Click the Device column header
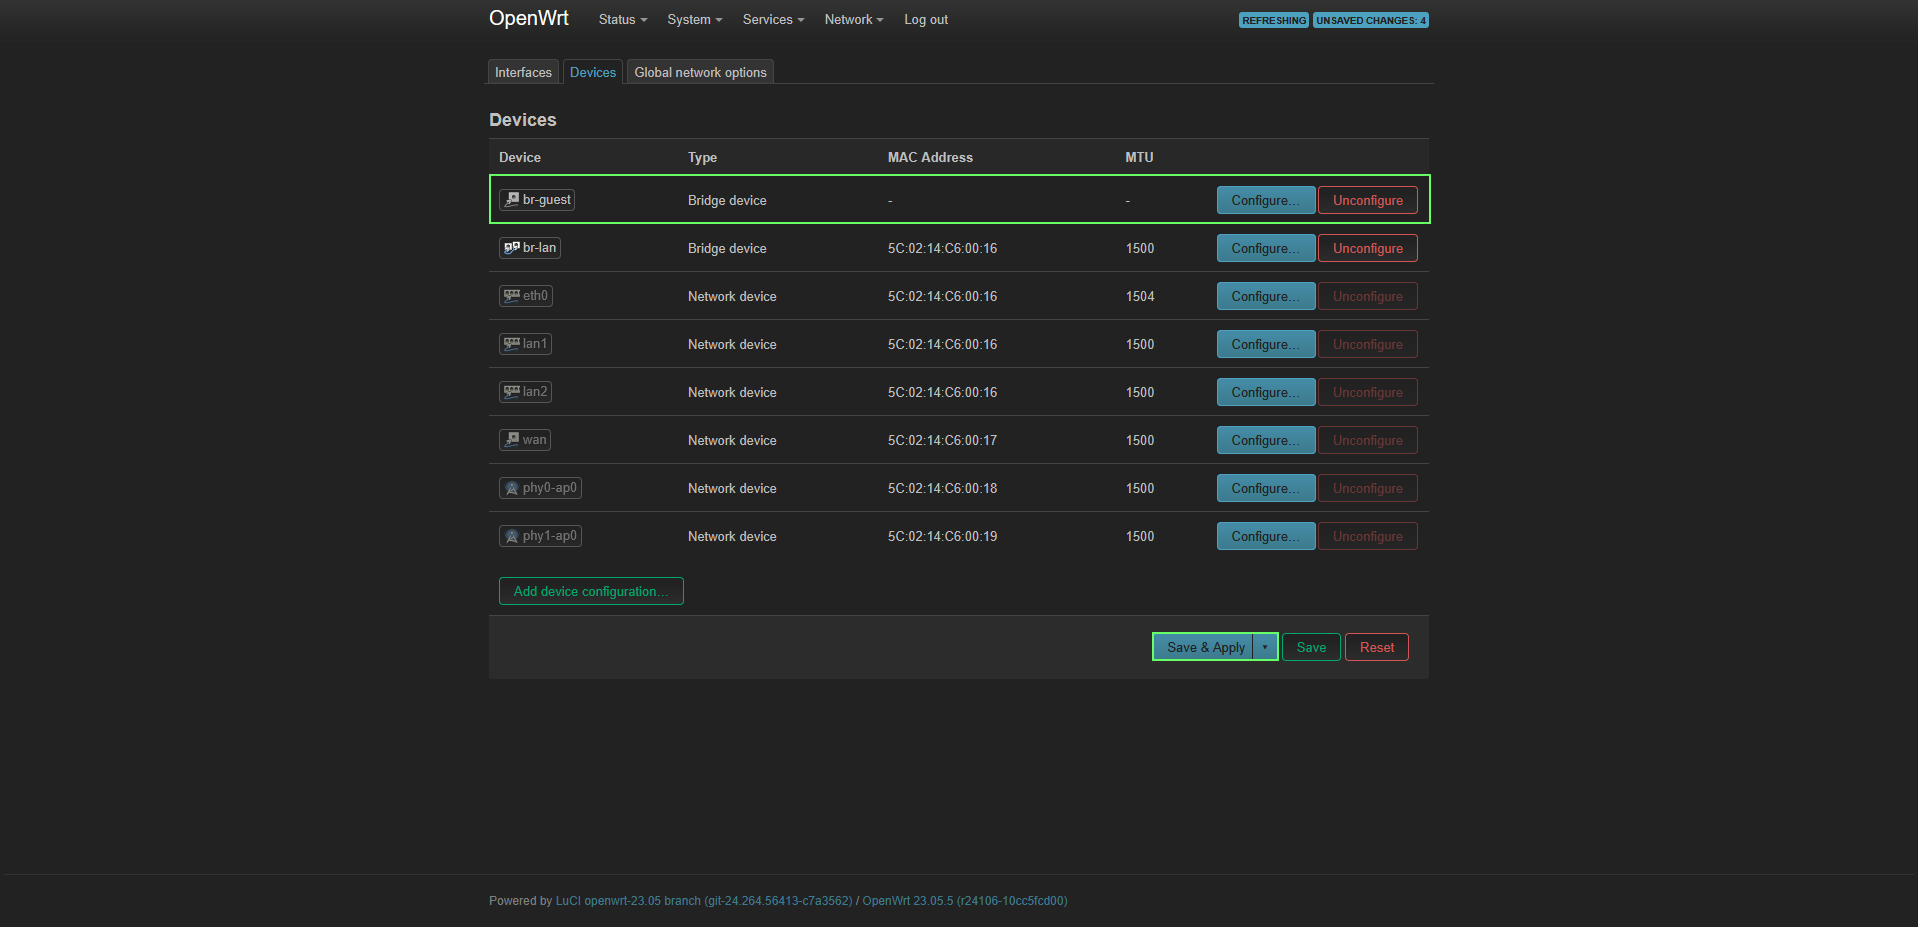The height and width of the screenshot is (927, 1918). tap(520, 157)
